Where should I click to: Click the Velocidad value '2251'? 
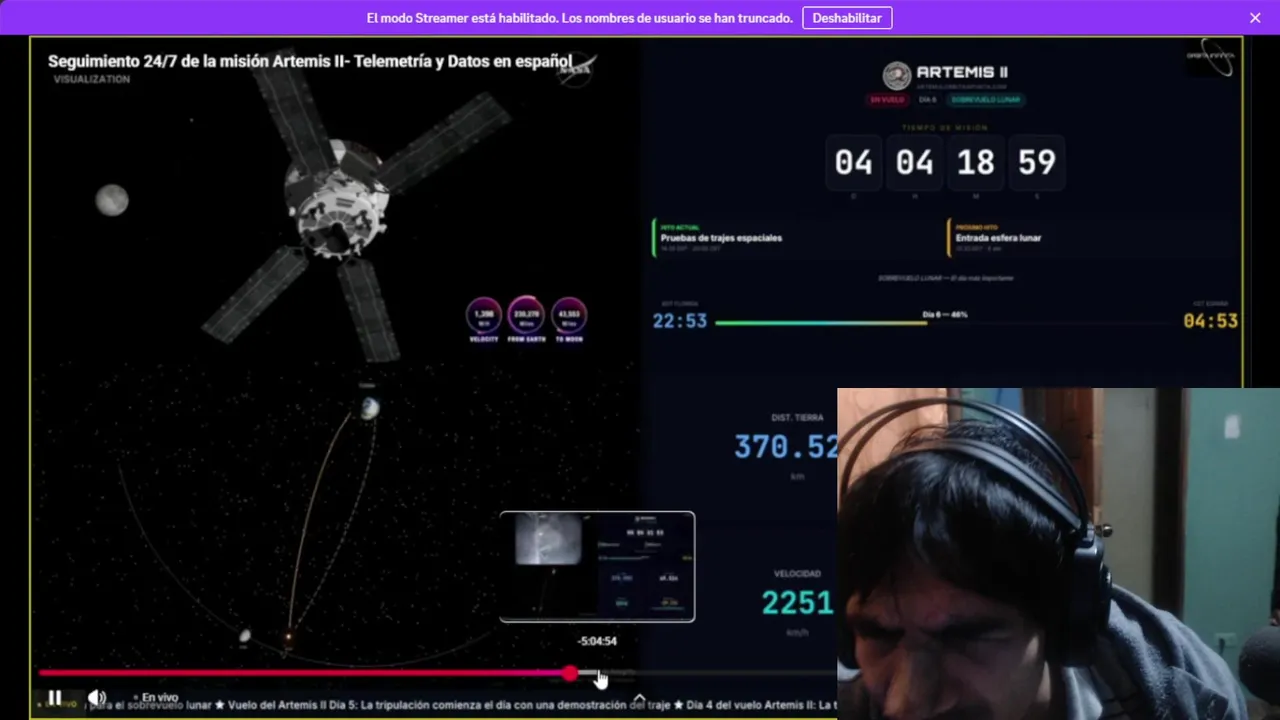pos(797,602)
